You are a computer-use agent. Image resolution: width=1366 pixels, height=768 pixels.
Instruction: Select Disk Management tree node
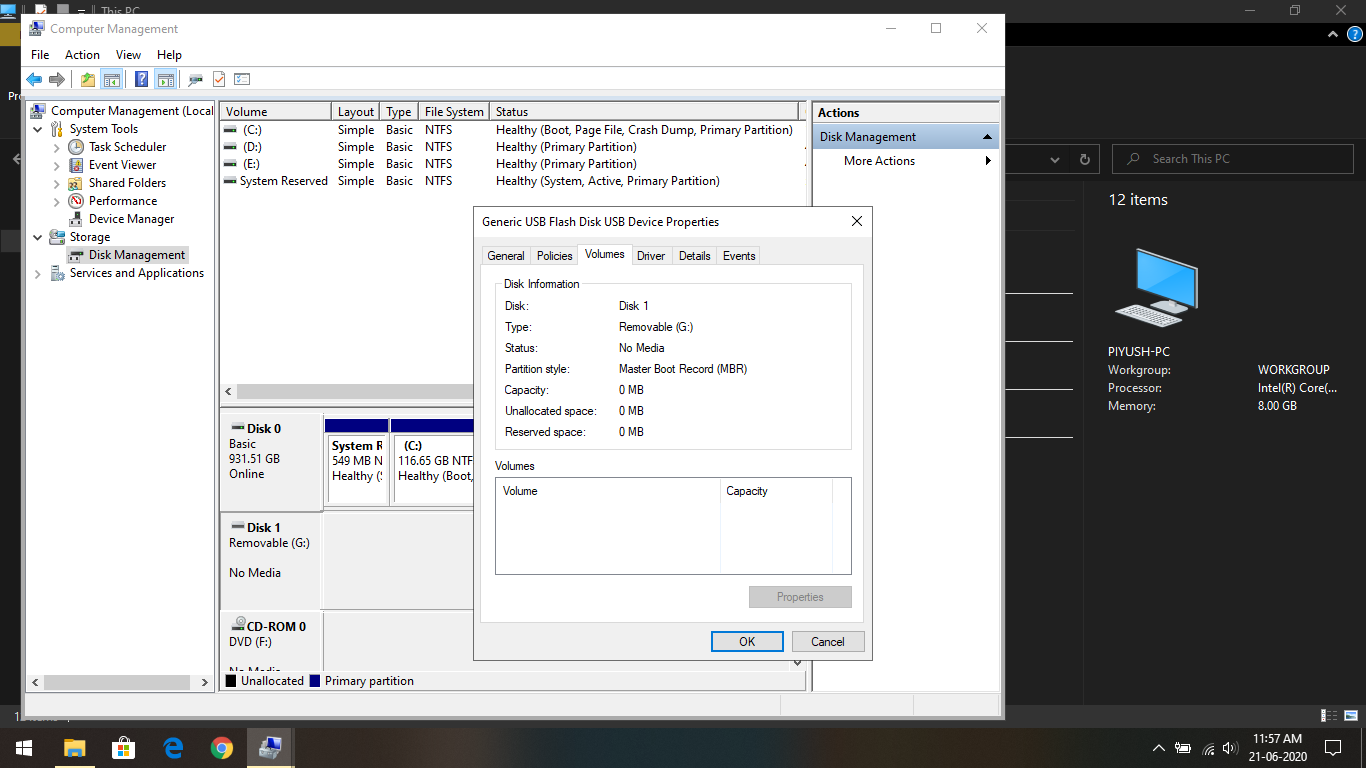pos(136,255)
